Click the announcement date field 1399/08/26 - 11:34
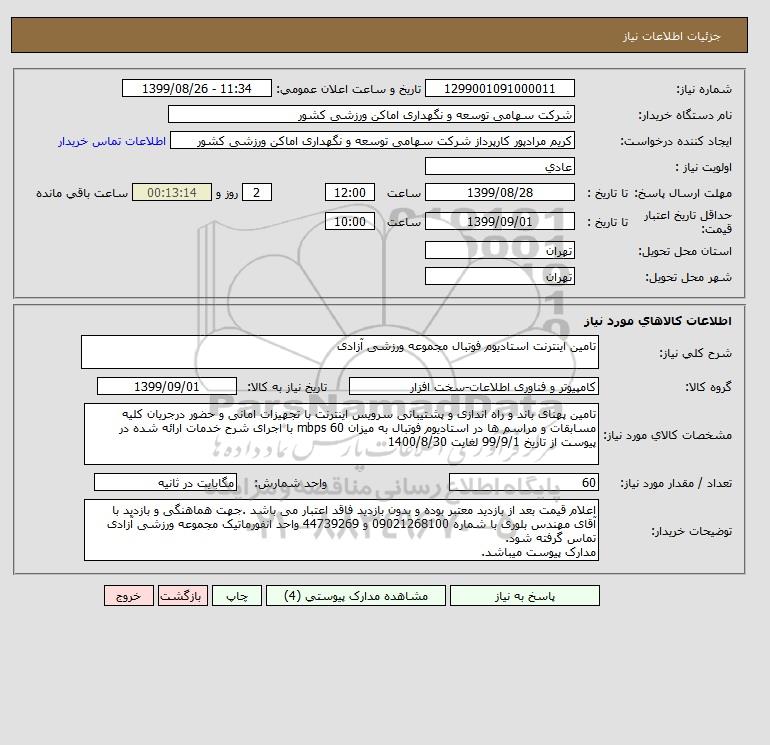The height and width of the screenshot is (745, 770). coord(196,88)
